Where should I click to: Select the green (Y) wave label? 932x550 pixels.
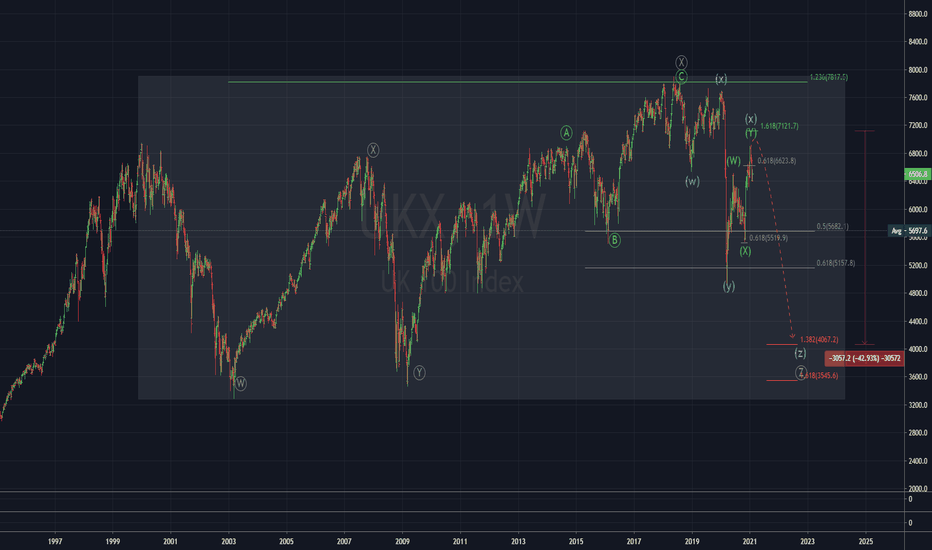751,132
